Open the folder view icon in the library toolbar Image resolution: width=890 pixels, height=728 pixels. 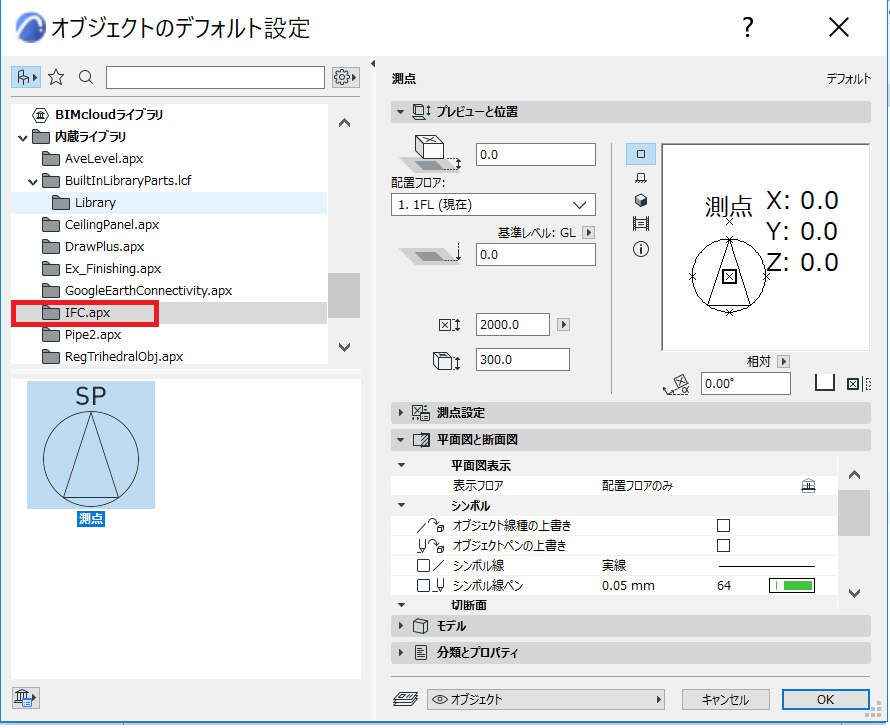[x=26, y=77]
